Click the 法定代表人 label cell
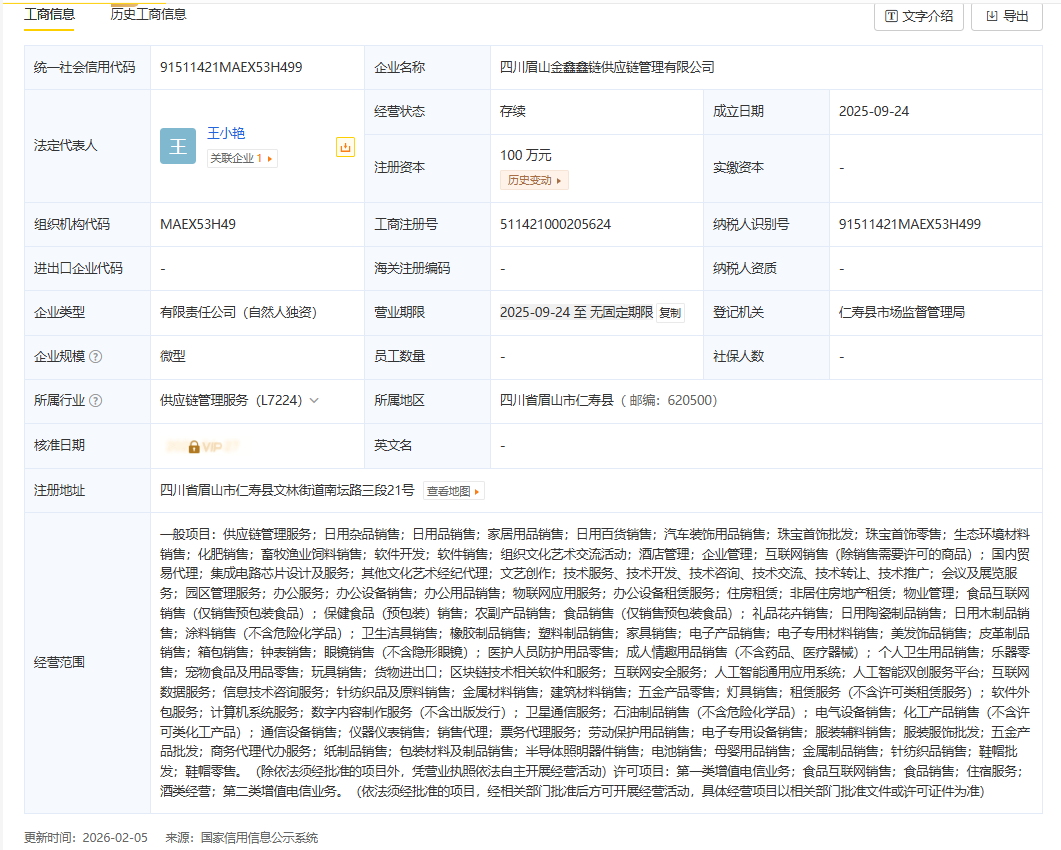Screen dimensions: 1061x850 [x=87, y=146]
